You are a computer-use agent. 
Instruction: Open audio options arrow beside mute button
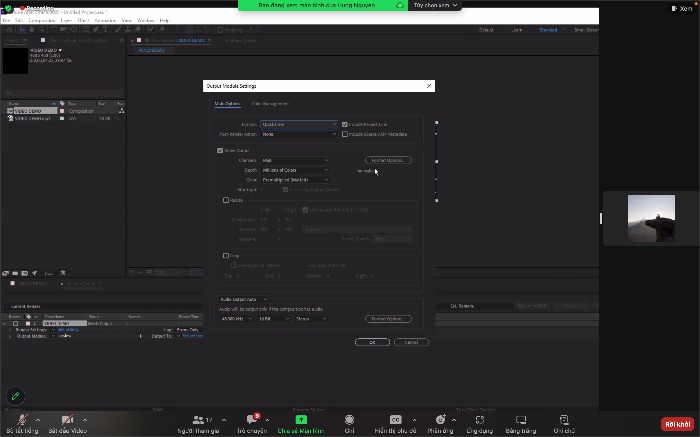38,420
